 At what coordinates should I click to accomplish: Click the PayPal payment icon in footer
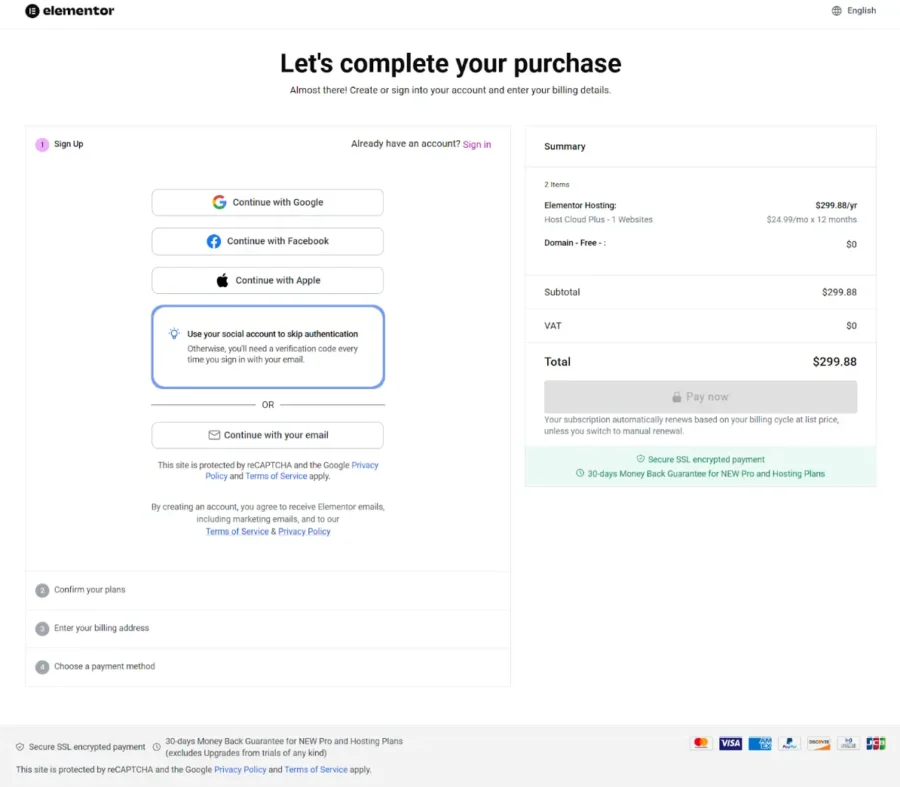[789, 743]
